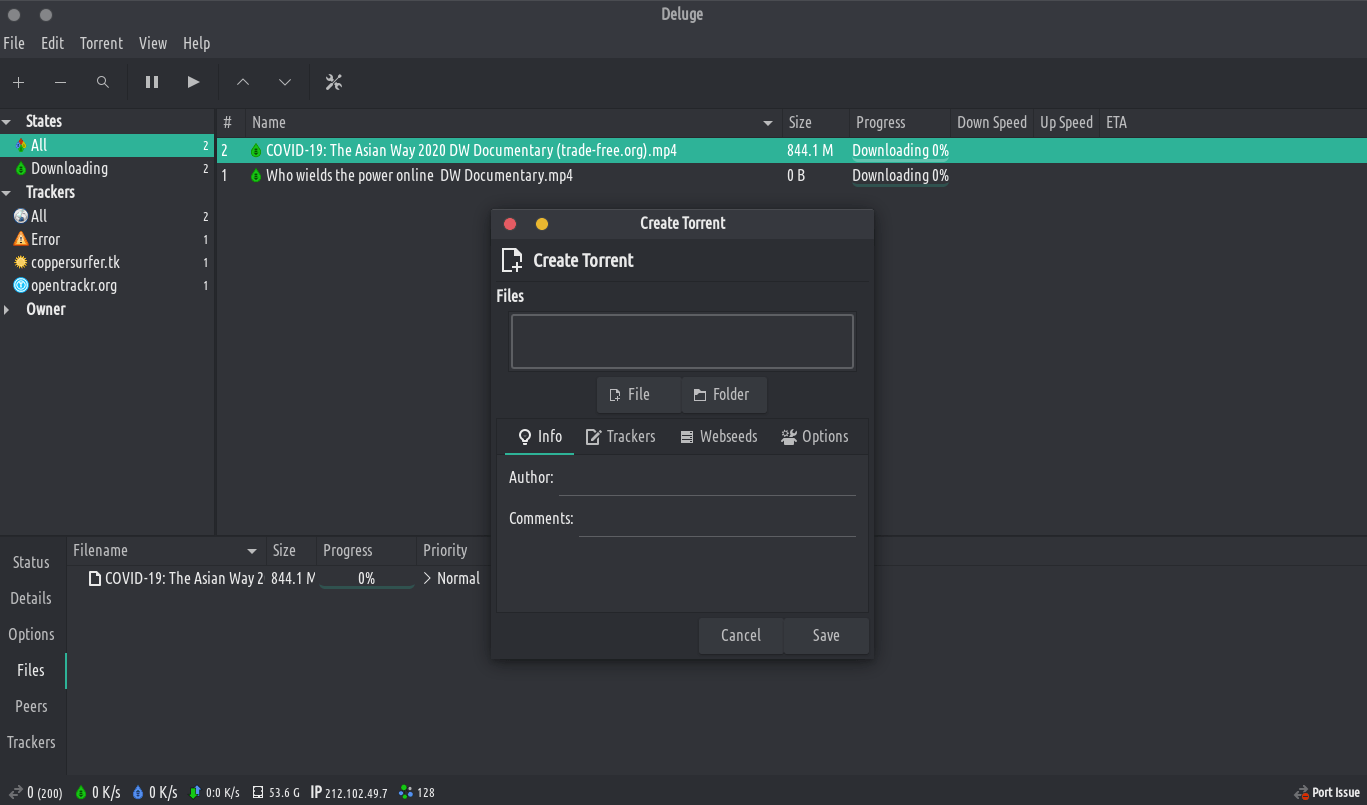Click the free disk space icon
1367x805 pixels.
click(258, 792)
